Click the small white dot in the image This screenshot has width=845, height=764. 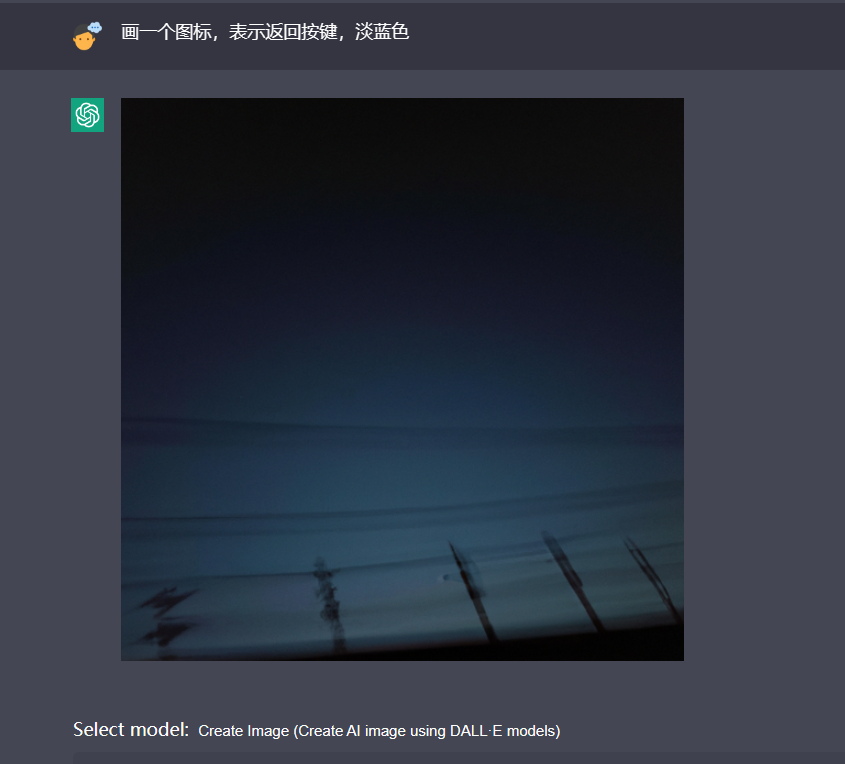click(x=446, y=578)
